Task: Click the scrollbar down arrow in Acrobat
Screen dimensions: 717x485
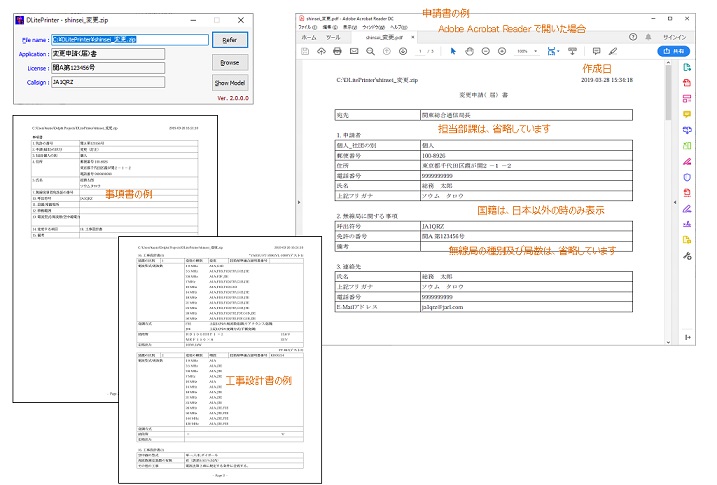Action: pos(668,342)
